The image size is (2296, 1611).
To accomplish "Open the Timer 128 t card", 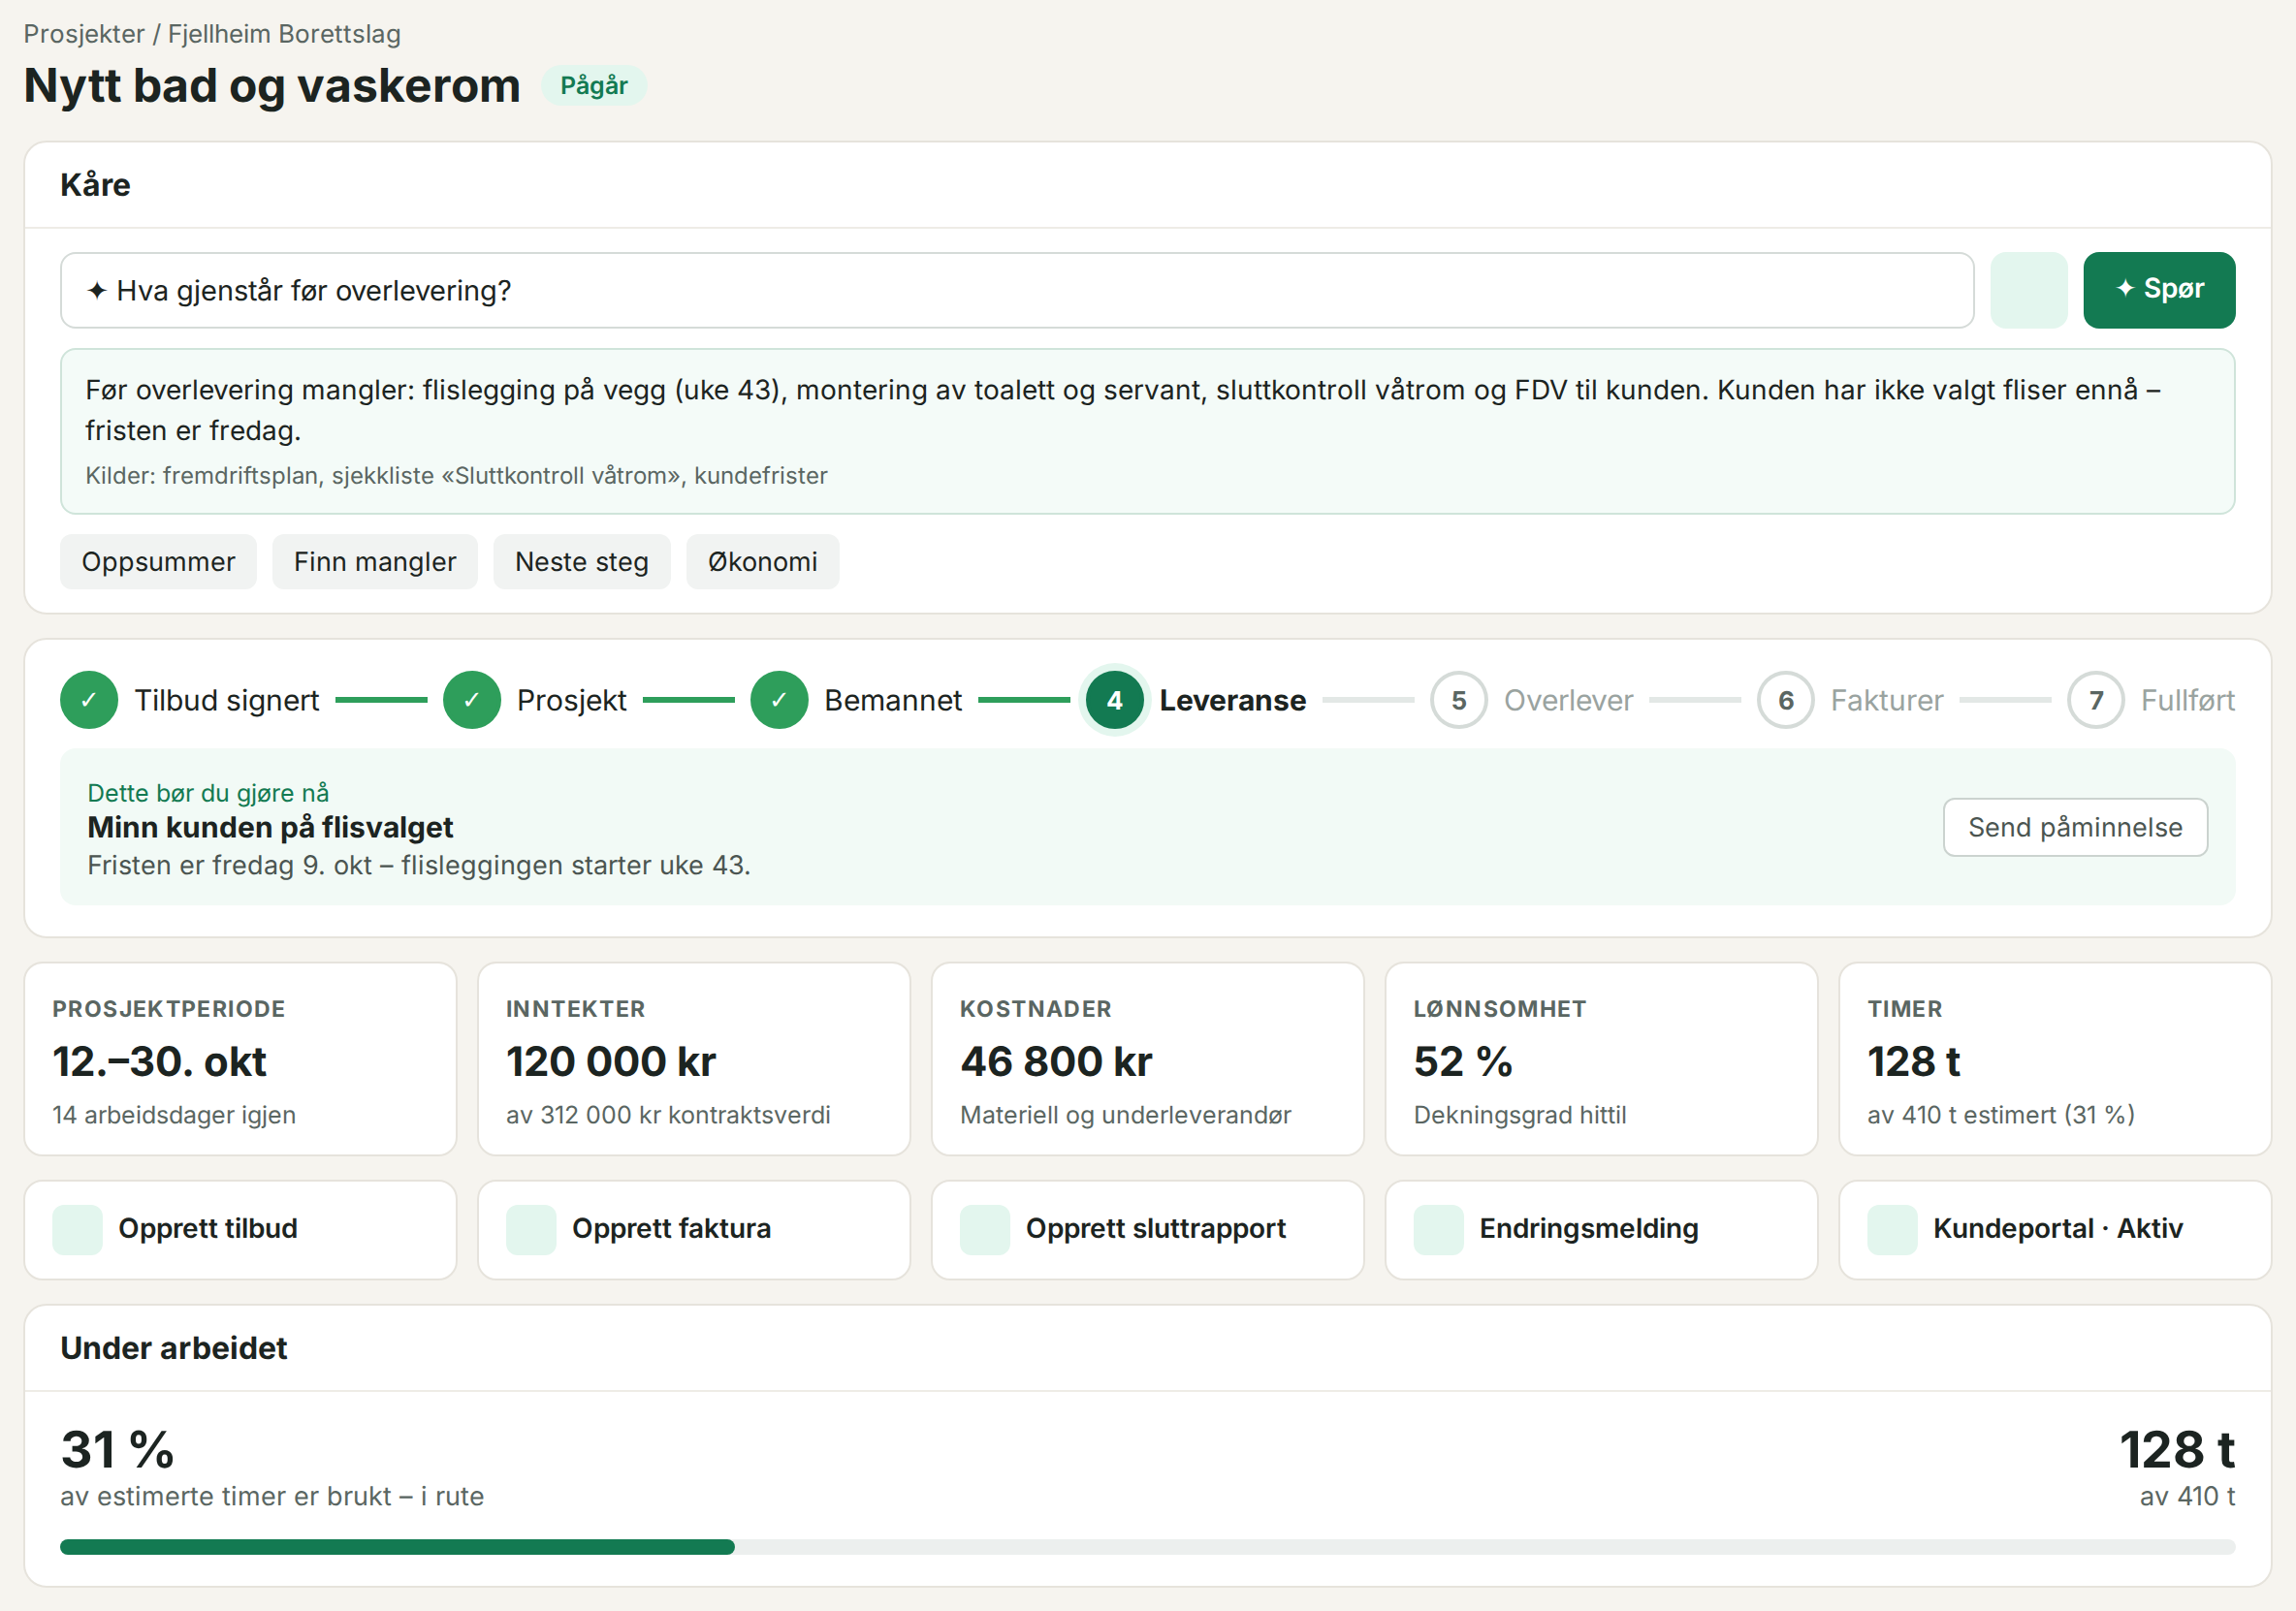I will tap(2055, 1059).
